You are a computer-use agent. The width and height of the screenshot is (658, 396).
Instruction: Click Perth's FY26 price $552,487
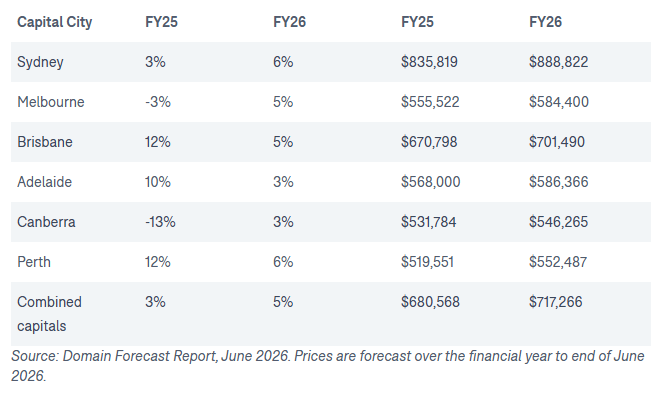tap(558, 262)
